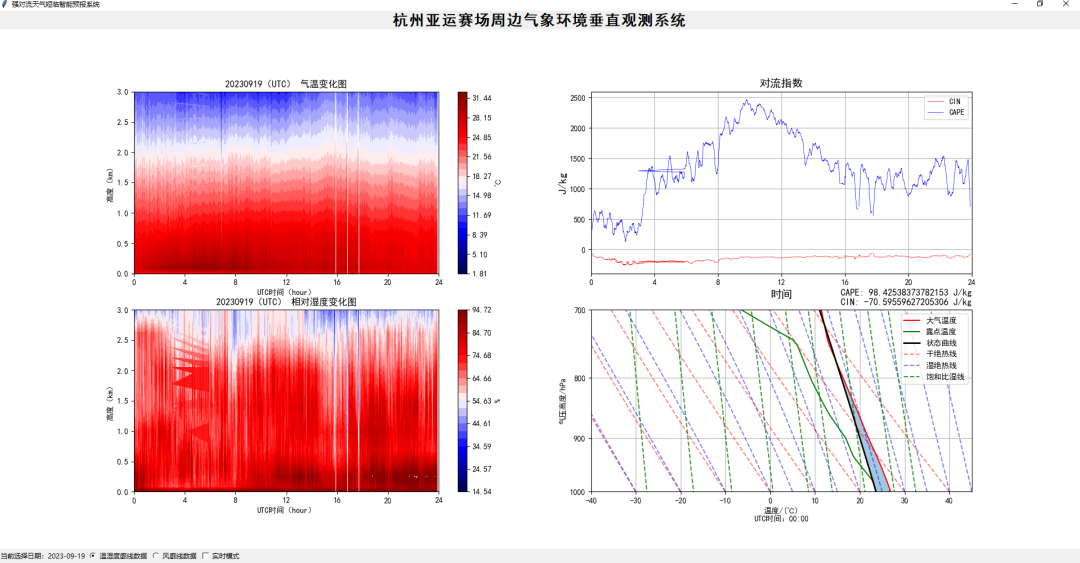Click the 露点温度 legend entry
The image size is (1080, 563).
click(931, 331)
